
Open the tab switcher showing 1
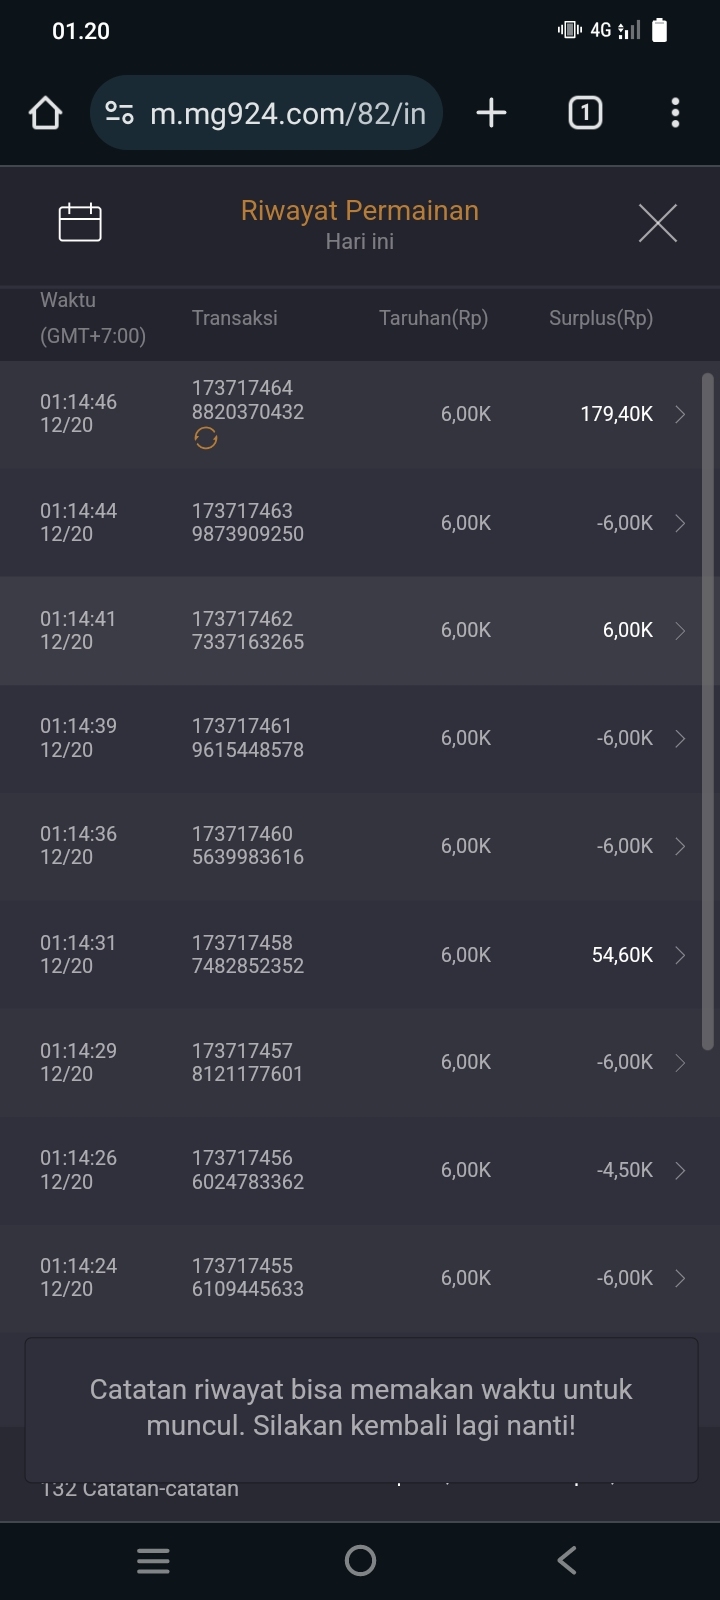pos(585,113)
